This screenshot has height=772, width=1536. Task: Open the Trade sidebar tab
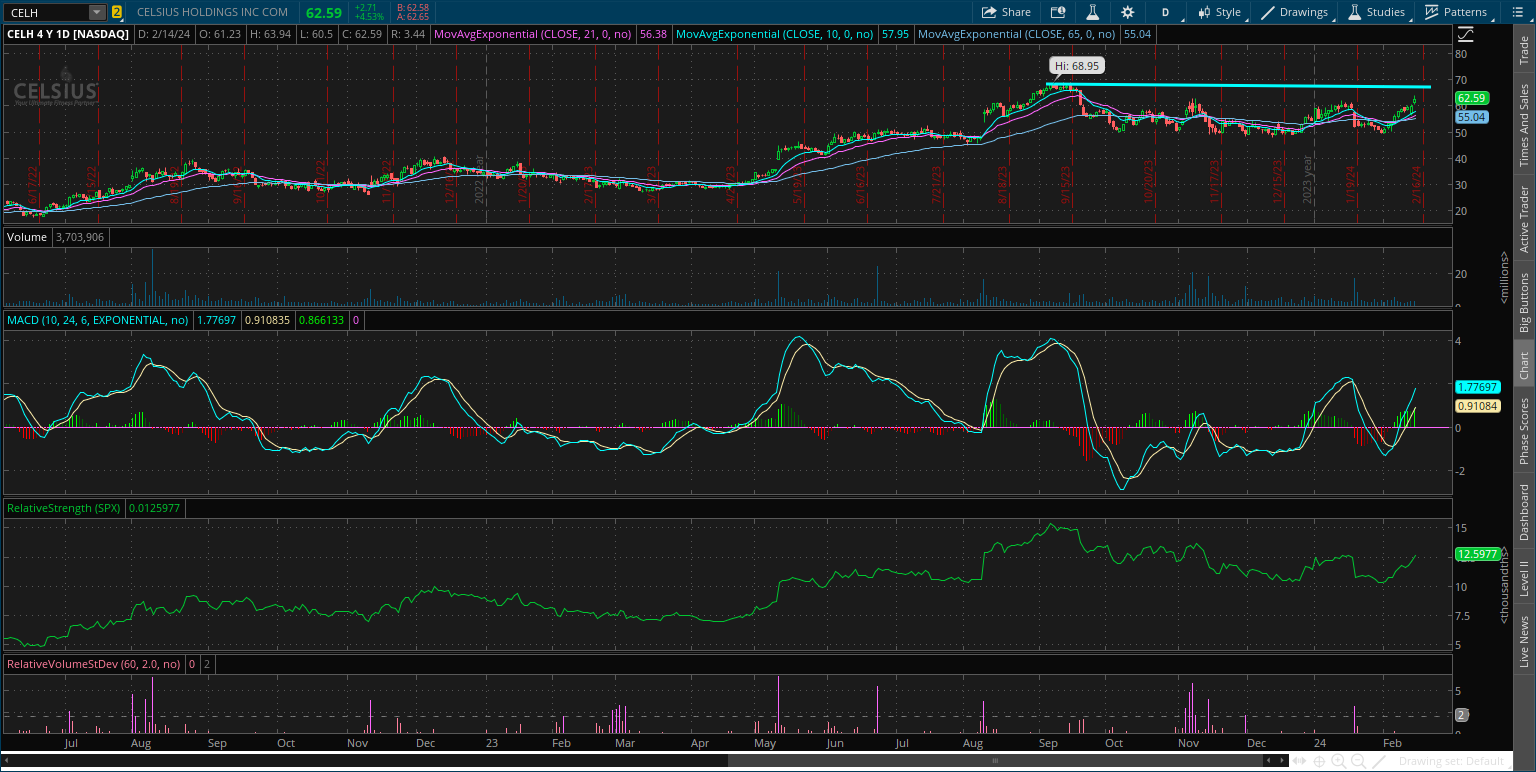[1524, 51]
